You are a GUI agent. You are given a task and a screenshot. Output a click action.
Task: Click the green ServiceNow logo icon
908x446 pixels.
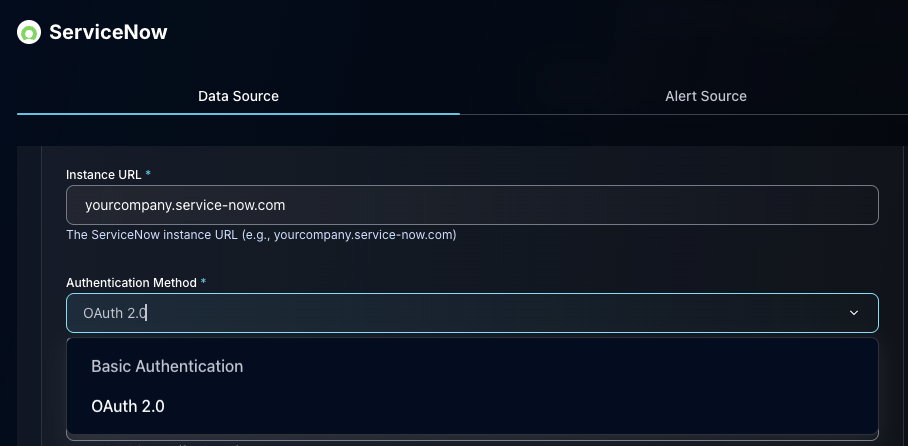click(29, 33)
